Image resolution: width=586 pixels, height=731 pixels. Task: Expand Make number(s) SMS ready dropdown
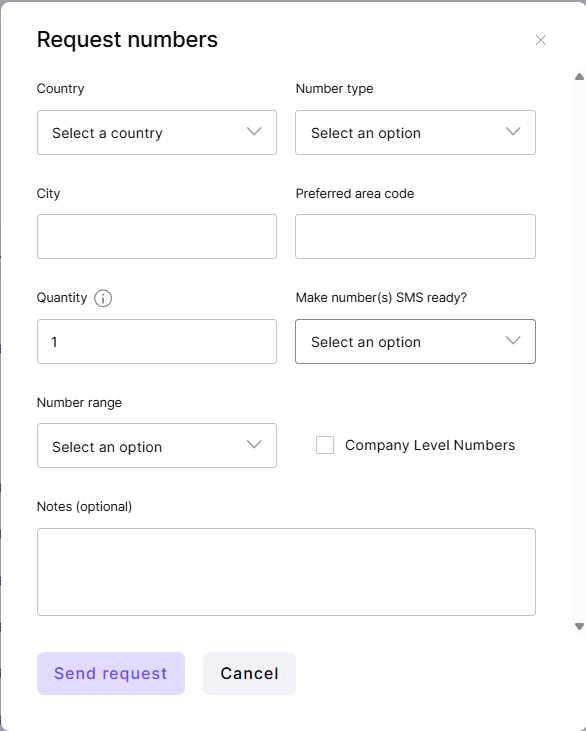point(415,341)
